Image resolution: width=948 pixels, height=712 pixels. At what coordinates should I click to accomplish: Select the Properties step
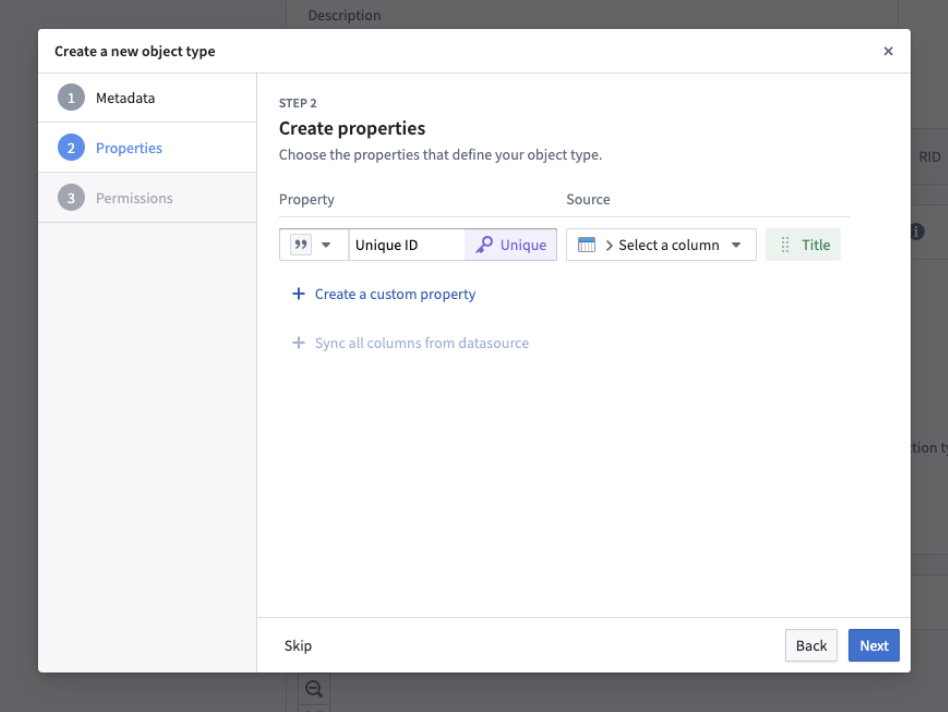(148, 148)
